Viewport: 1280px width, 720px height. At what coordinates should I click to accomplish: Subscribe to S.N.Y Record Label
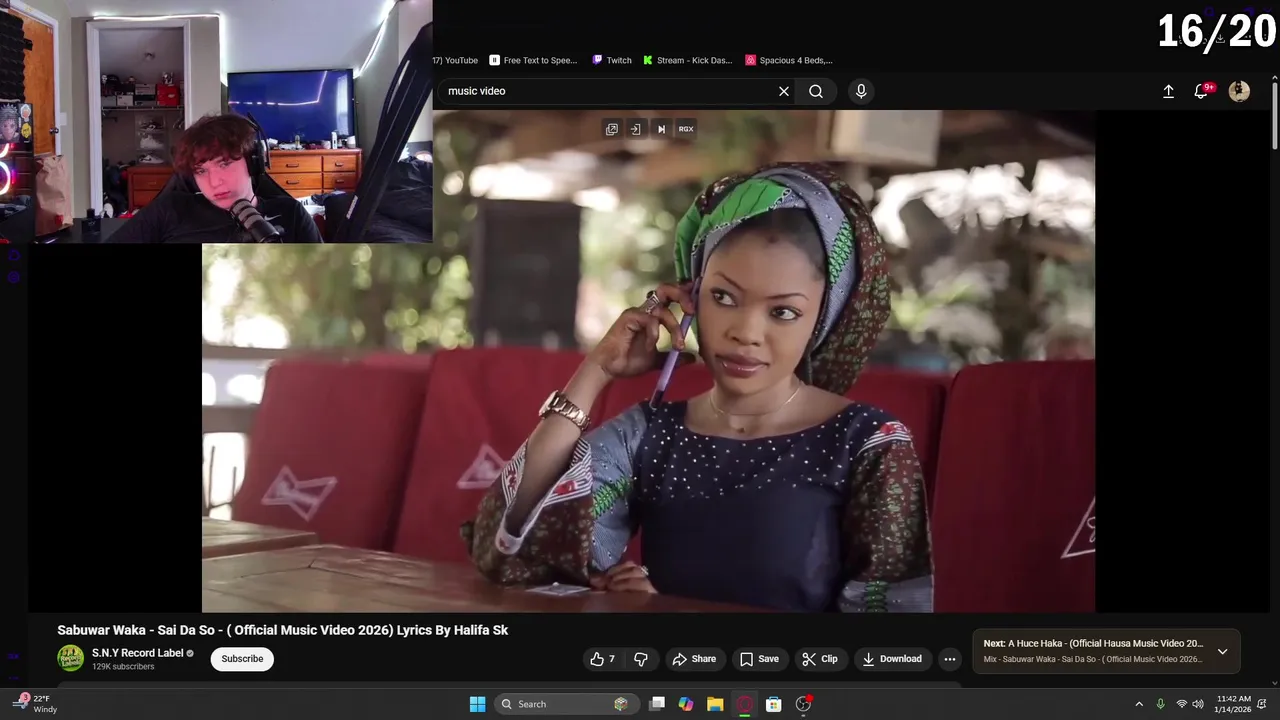pos(242,659)
